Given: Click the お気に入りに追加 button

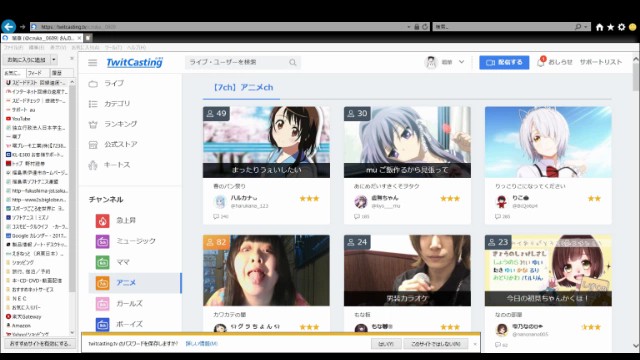Looking at the screenshot, I should (x=26, y=60).
